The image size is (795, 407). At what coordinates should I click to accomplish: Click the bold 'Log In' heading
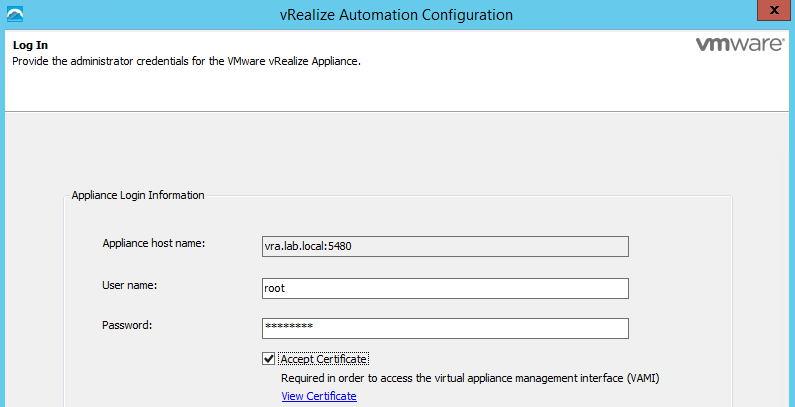tap(30, 46)
